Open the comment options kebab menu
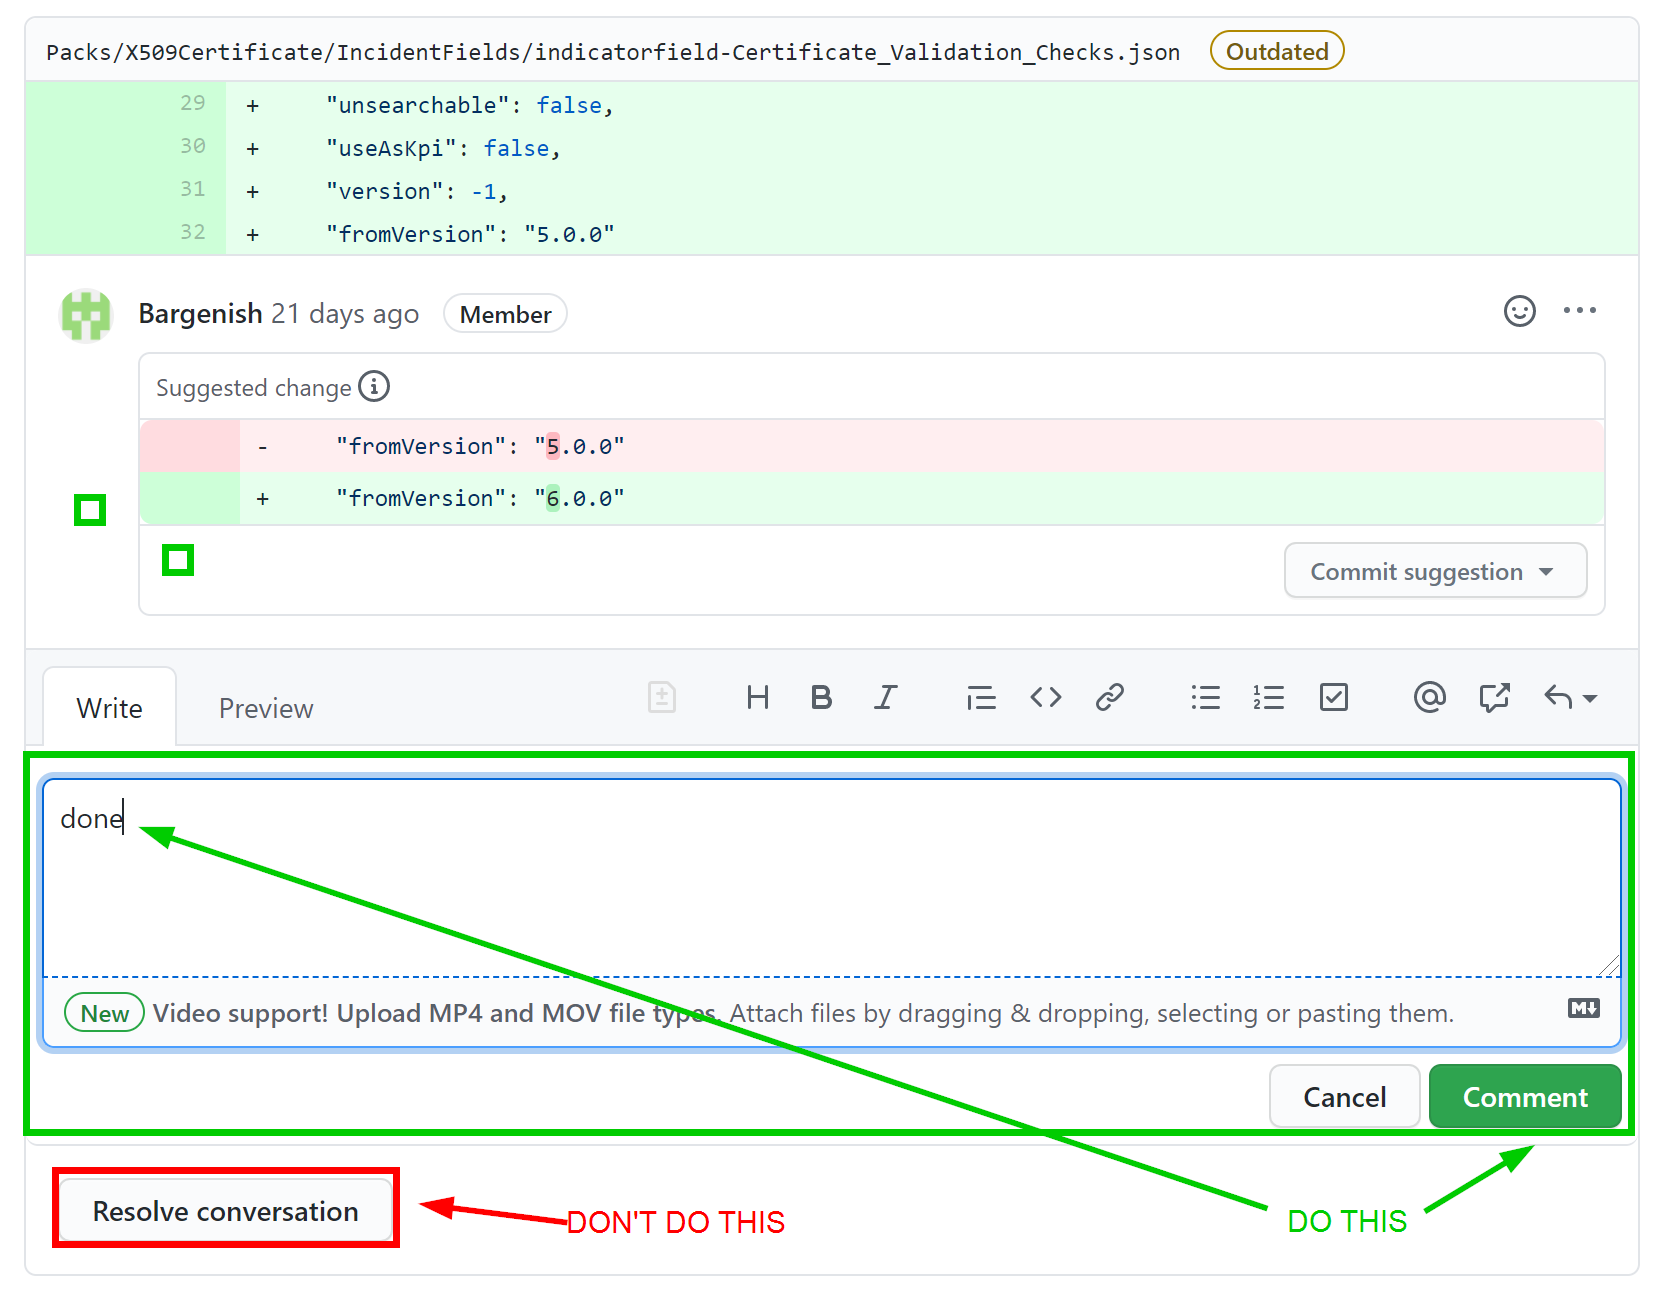Image resolution: width=1654 pixels, height=1289 pixels. [x=1580, y=311]
